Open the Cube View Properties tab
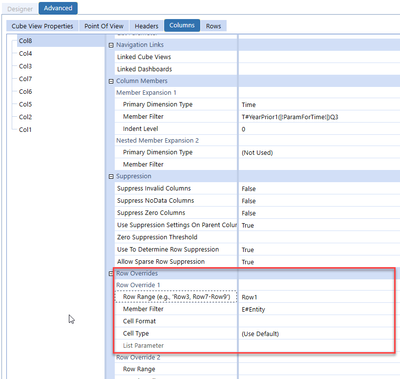Screen dimensions: 400x379 [x=42, y=26]
